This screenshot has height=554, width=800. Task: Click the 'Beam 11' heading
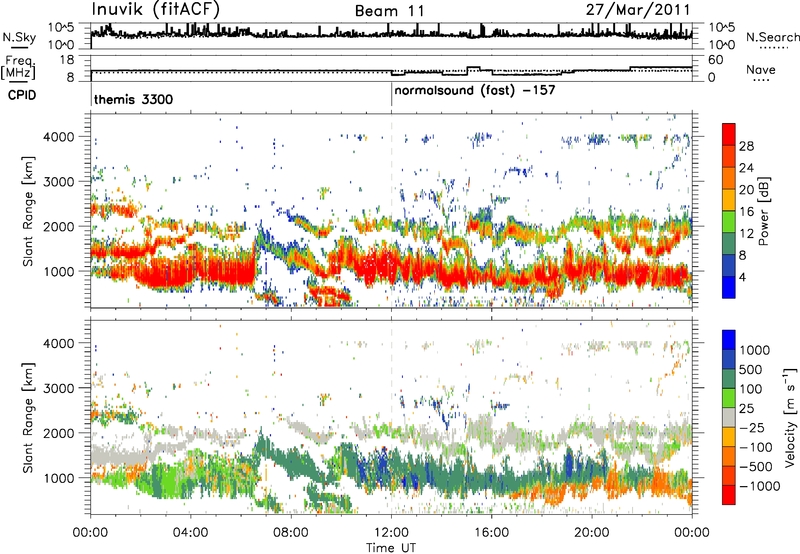[x=390, y=11]
